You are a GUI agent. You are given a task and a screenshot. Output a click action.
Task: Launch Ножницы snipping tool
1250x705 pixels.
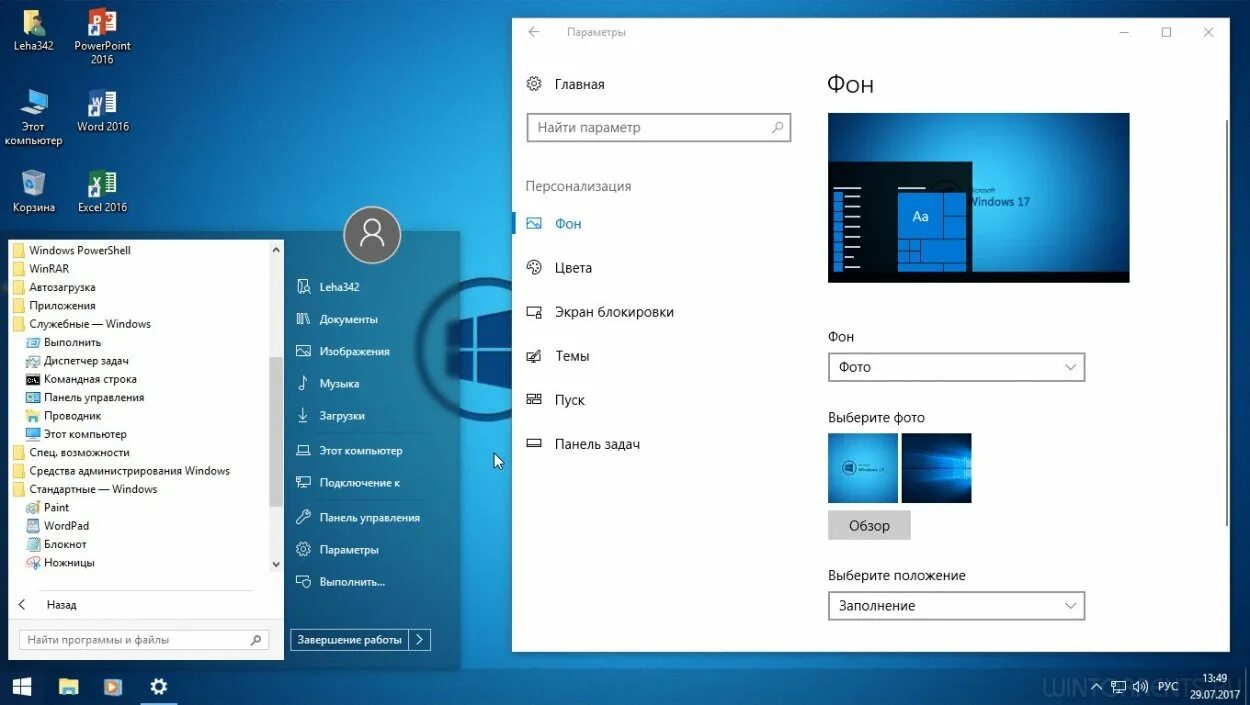69,562
